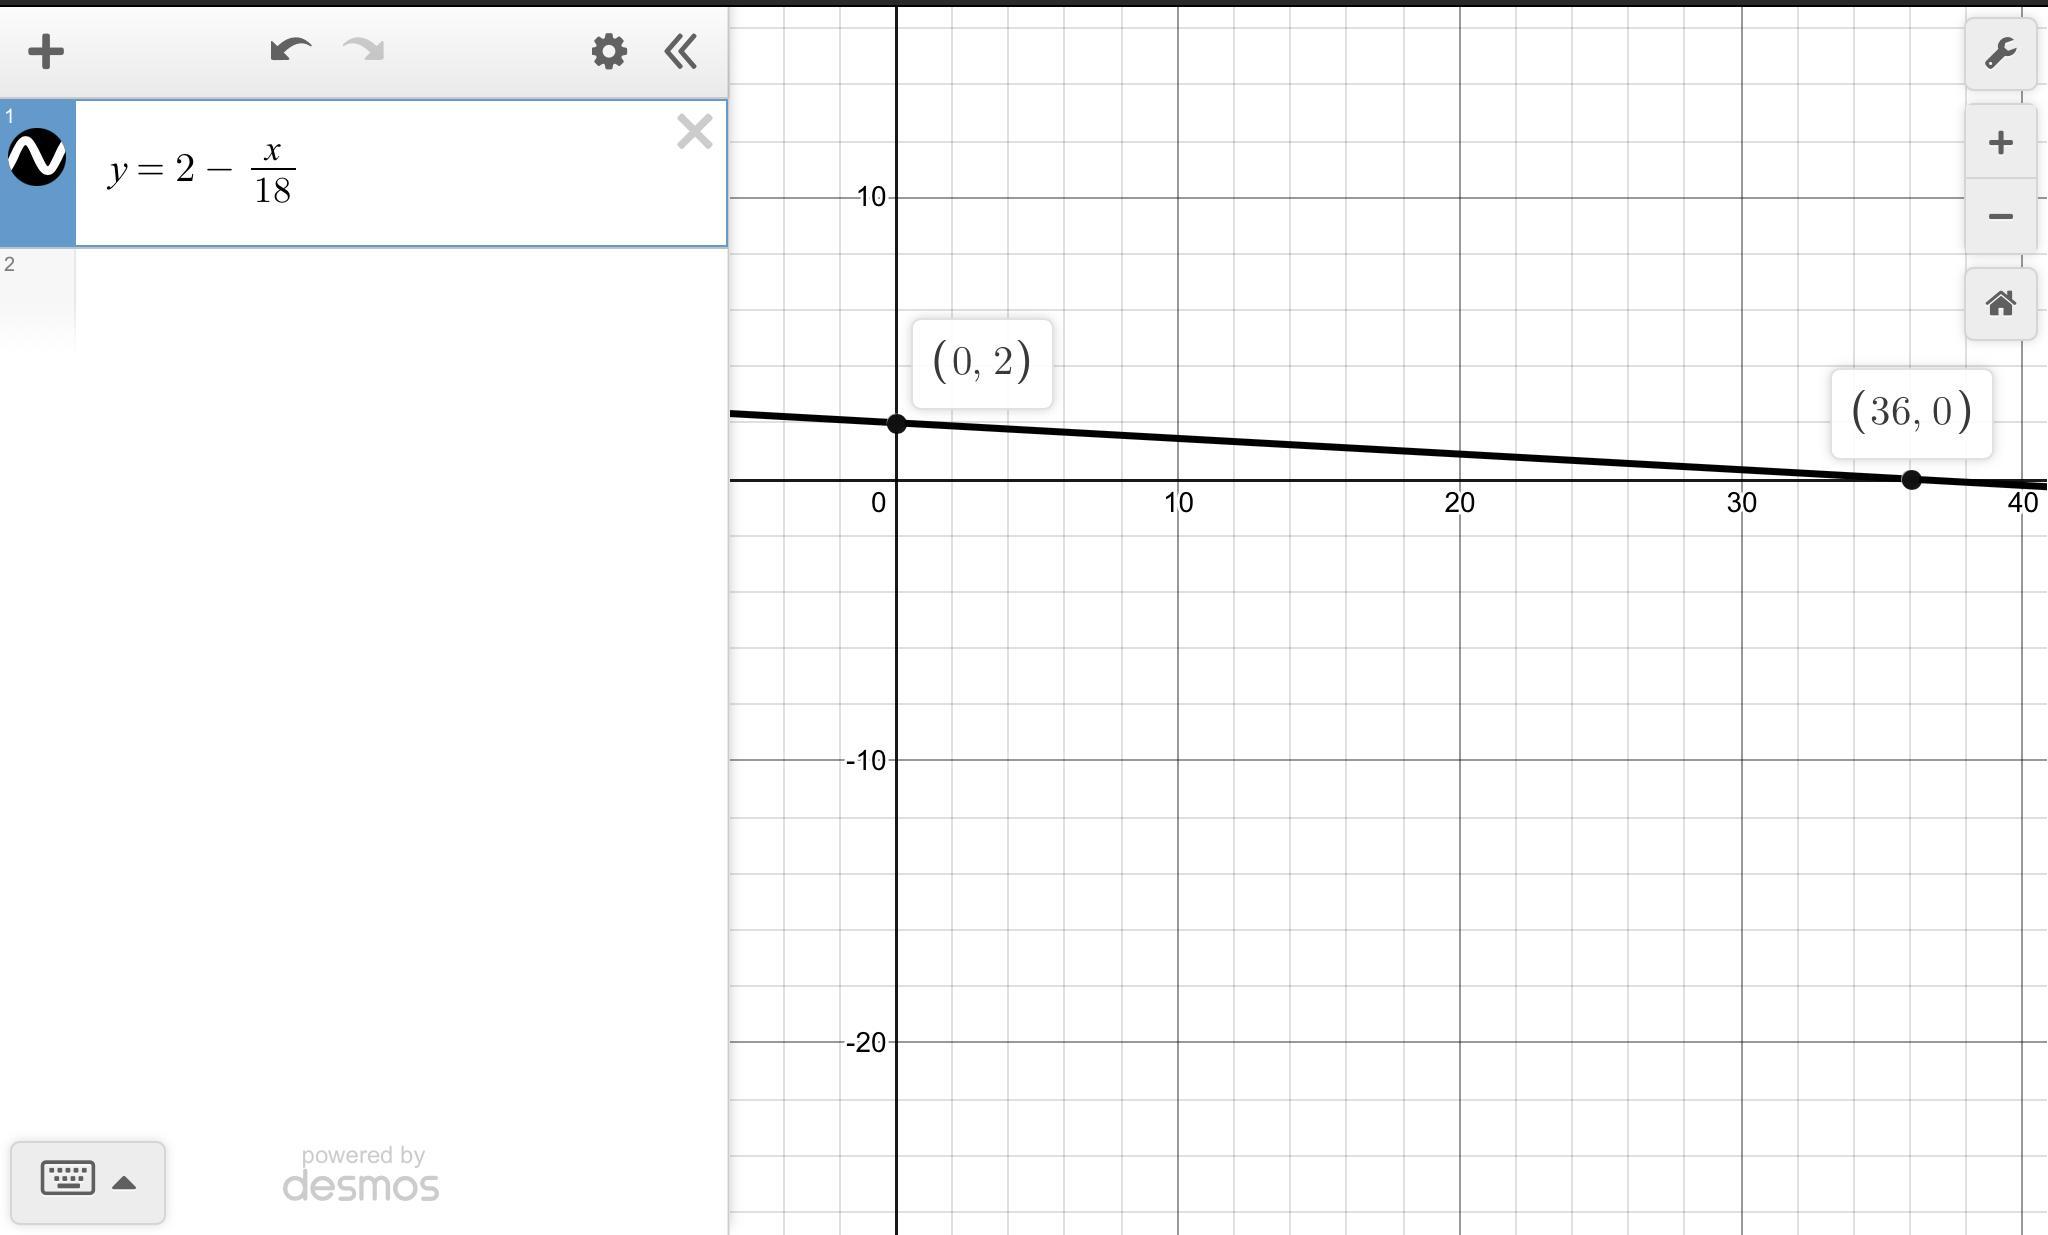The height and width of the screenshot is (1235, 2048).
Task: Click the redo arrow icon
Action: click(364, 50)
